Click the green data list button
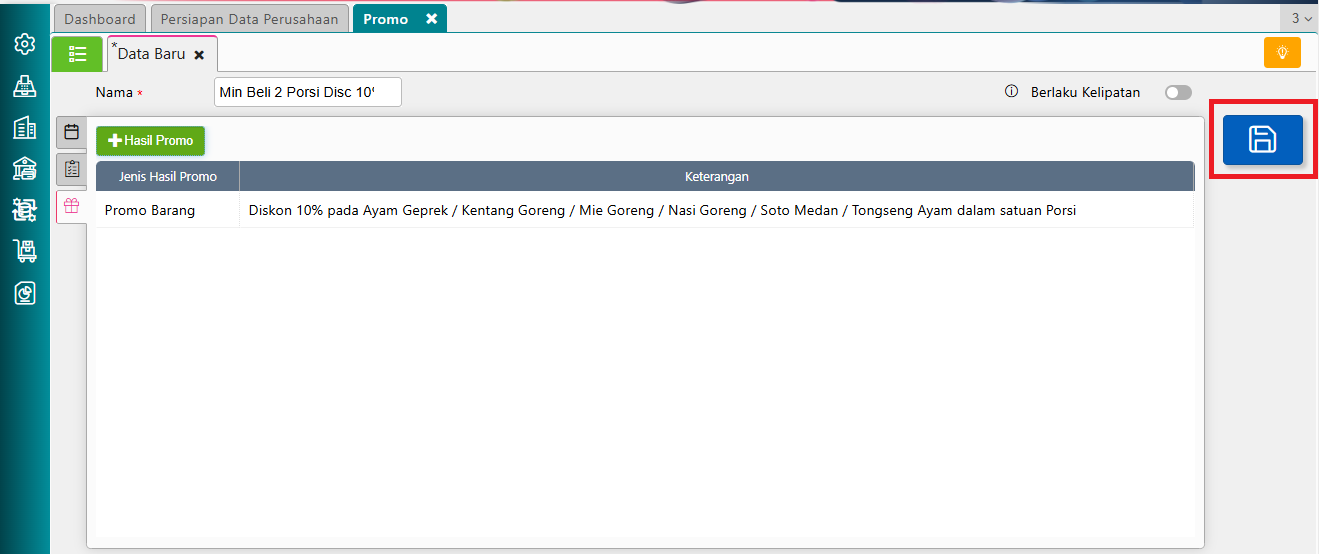 [x=77, y=54]
